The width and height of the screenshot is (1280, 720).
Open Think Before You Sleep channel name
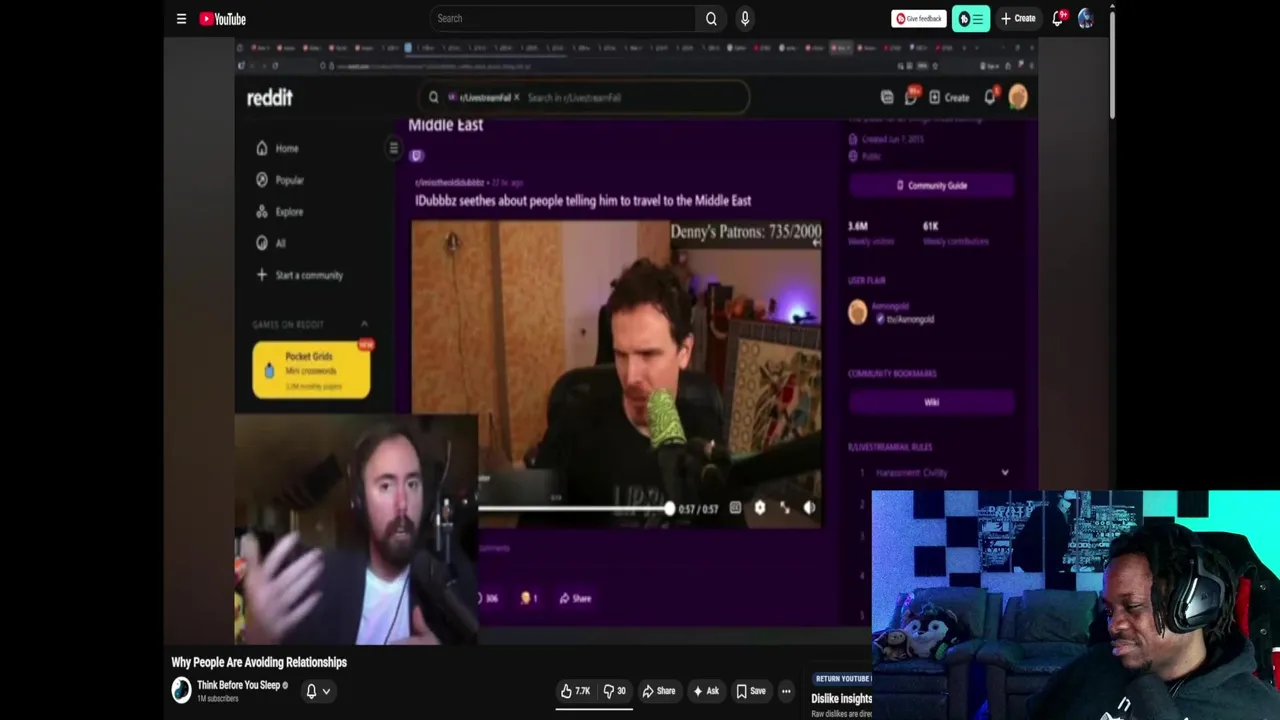[238, 685]
